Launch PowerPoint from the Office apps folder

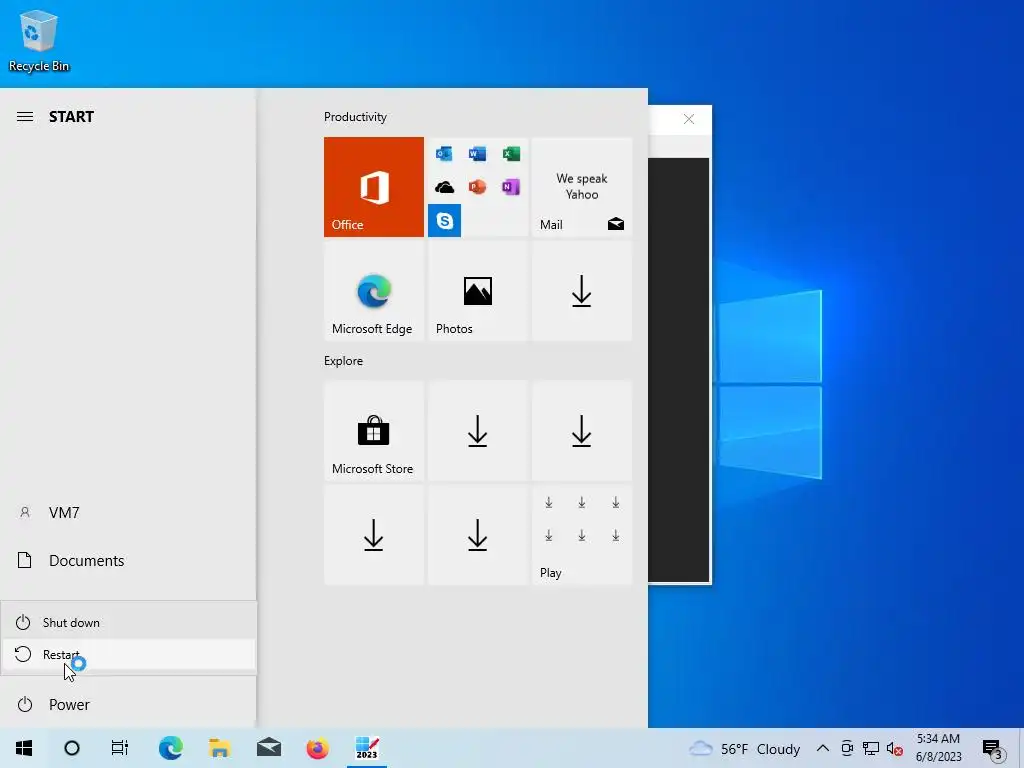tap(477, 187)
